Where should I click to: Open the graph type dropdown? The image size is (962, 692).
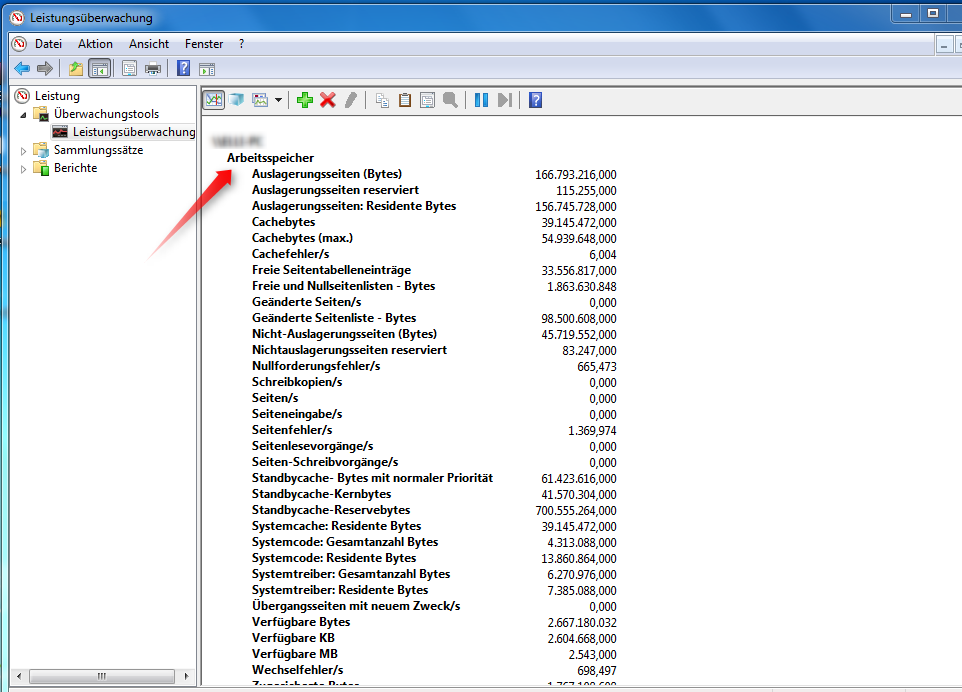(277, 99)
